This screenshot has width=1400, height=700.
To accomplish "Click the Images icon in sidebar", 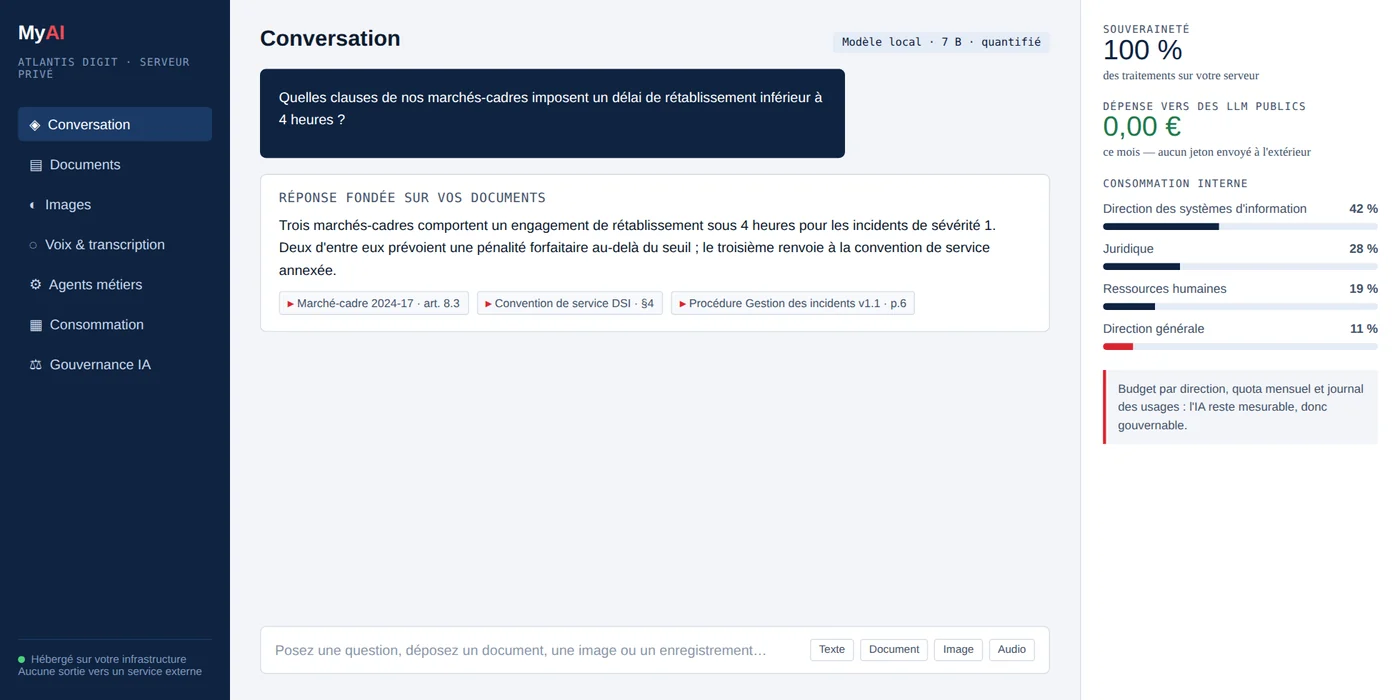I will pos(32,205).
